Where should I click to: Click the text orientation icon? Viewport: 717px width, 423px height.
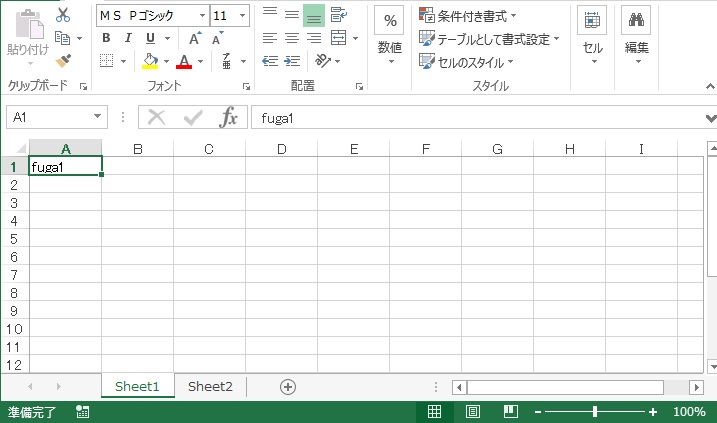coord(322,60)
